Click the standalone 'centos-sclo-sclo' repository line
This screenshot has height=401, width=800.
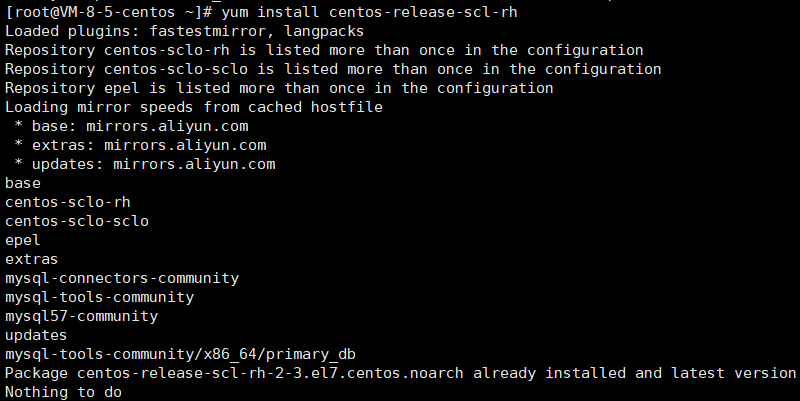[x=77, y=221]
